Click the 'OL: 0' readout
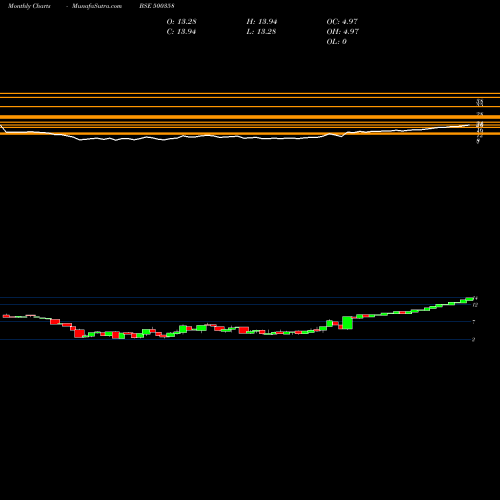This screenshot has height=500, width=500. coord(336,42)
